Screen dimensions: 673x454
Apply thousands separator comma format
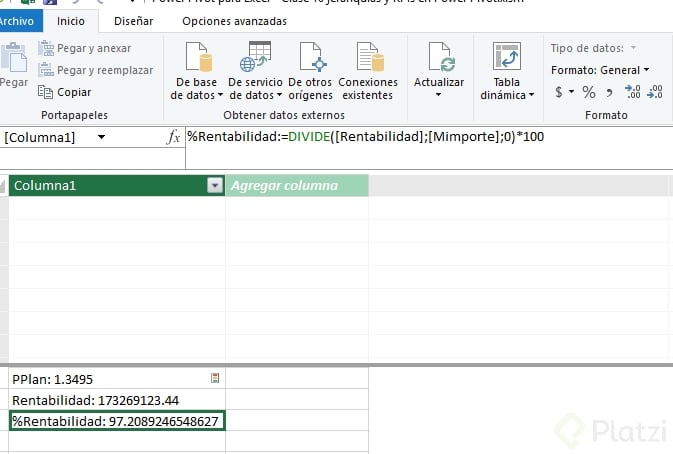click(609, 92)
